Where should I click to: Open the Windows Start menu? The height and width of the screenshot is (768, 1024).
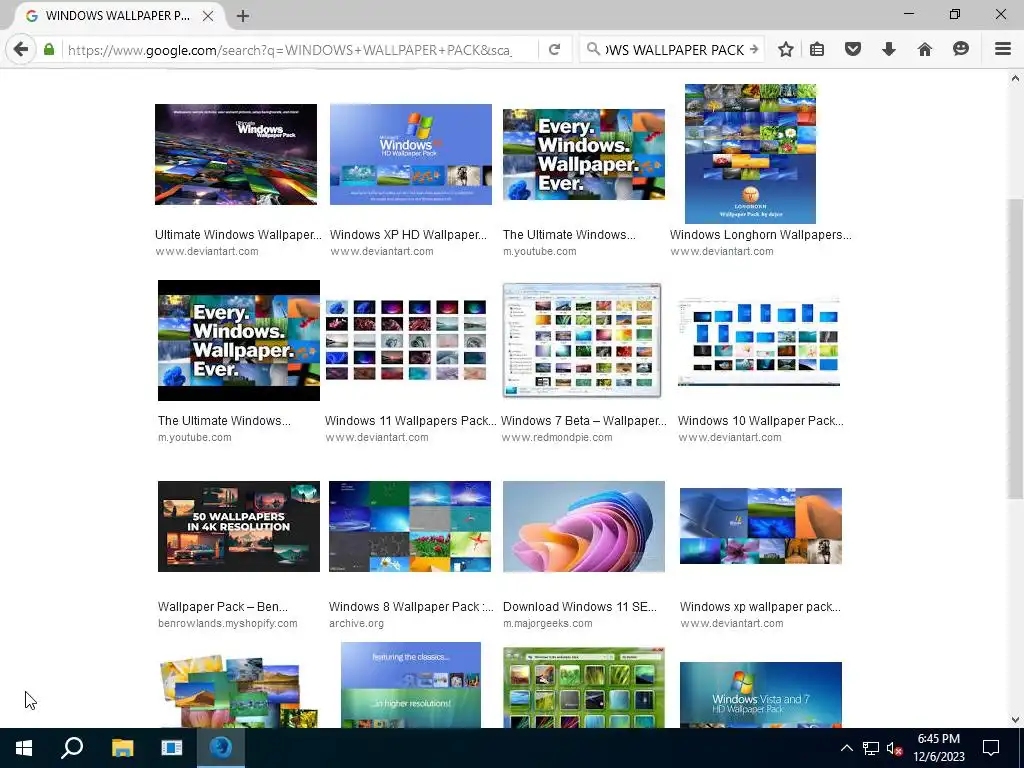(x=24, y=748)
